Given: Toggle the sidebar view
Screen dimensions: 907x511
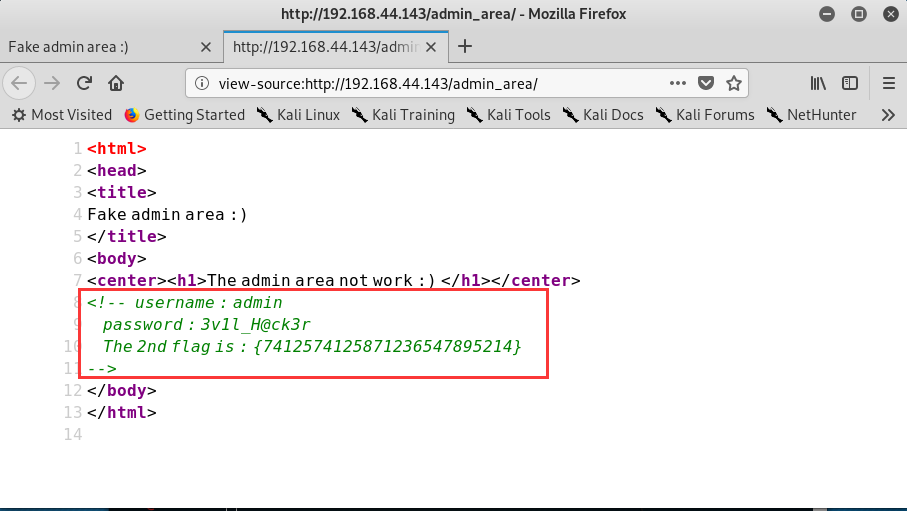Looking at the screenshot, I should (850, 83).
